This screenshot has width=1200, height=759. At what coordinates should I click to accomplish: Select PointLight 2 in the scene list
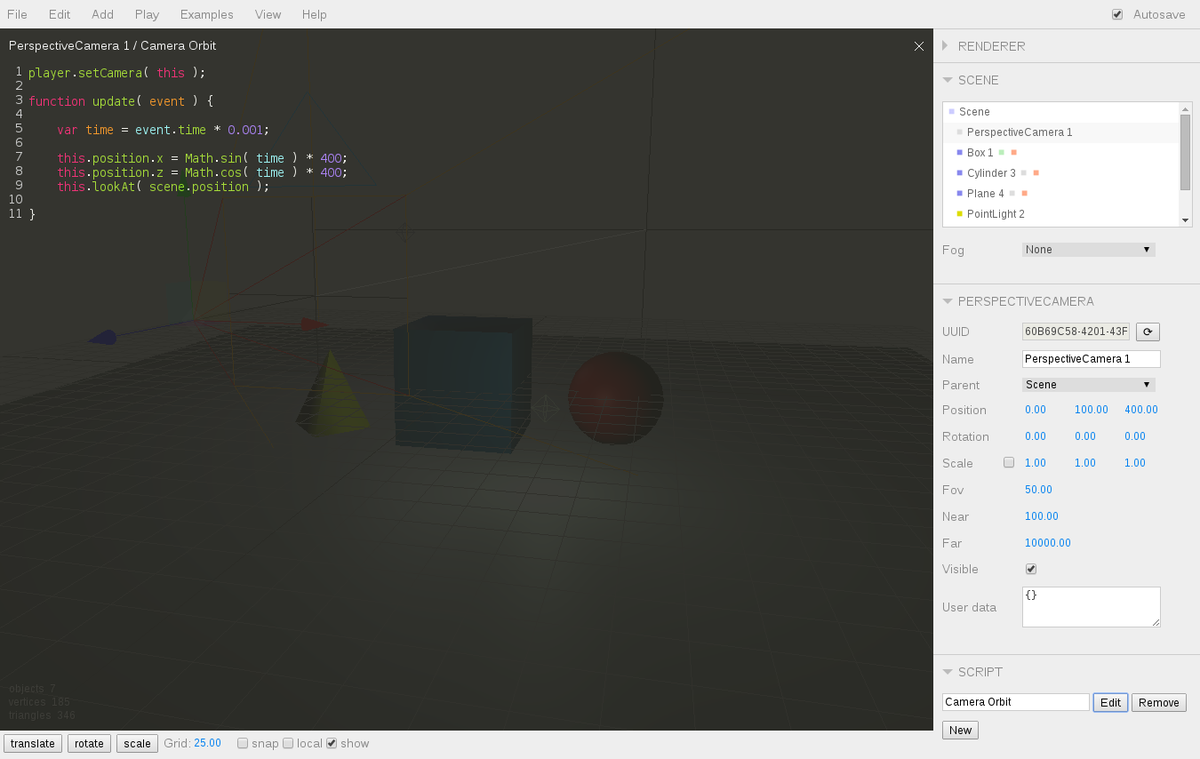point(1061,214)
